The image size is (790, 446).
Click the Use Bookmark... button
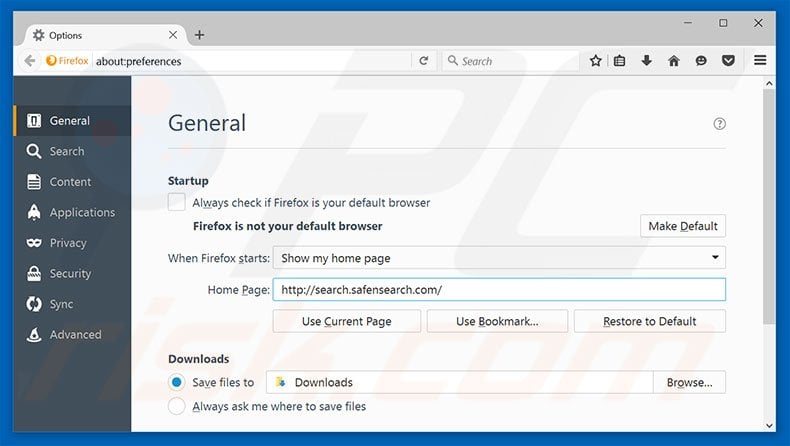[x=497, y=321]
